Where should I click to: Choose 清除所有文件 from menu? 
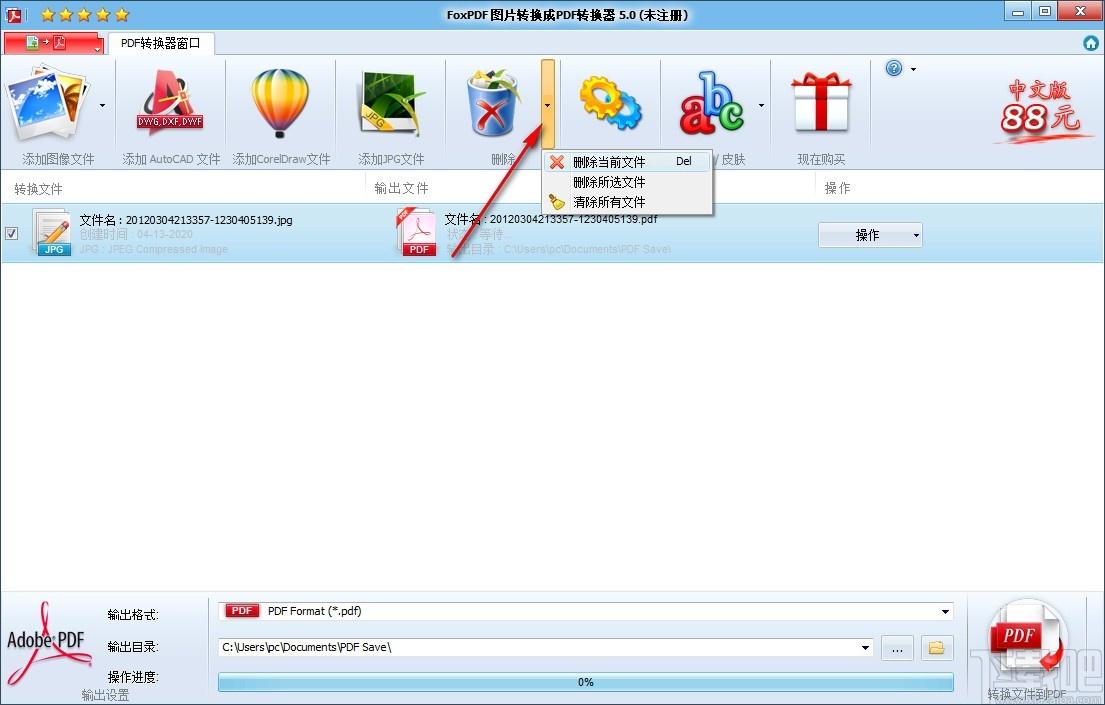(626, 202)
